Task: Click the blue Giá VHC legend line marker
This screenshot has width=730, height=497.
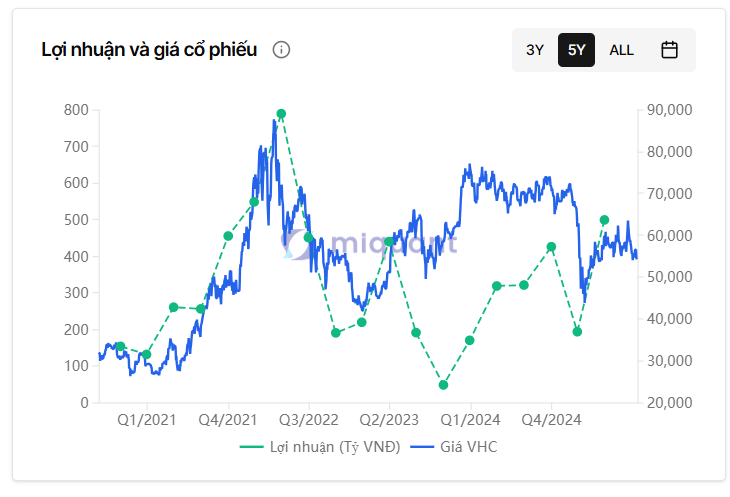Action: point(423,447)
